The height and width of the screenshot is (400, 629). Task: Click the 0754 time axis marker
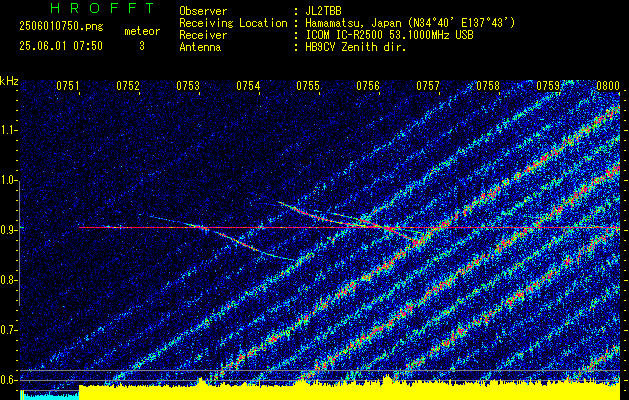click(248, 86)
